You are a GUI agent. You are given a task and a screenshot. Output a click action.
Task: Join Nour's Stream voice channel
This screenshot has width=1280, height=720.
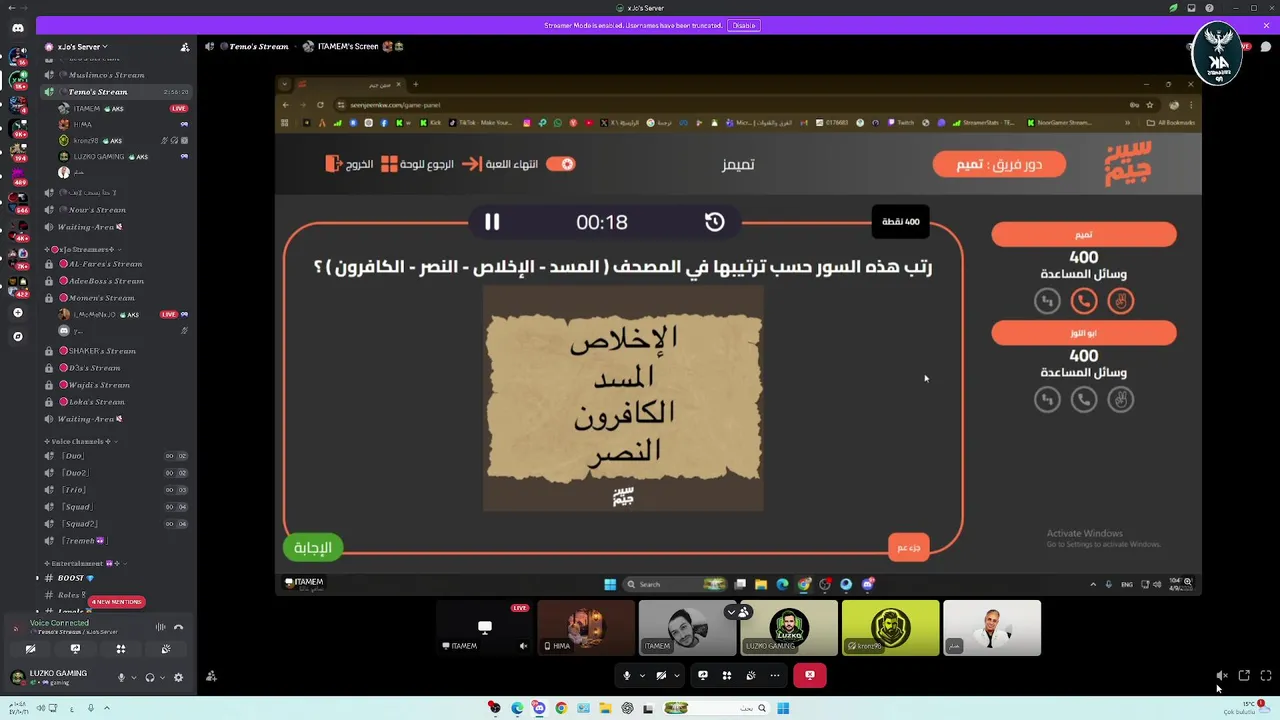116,210
